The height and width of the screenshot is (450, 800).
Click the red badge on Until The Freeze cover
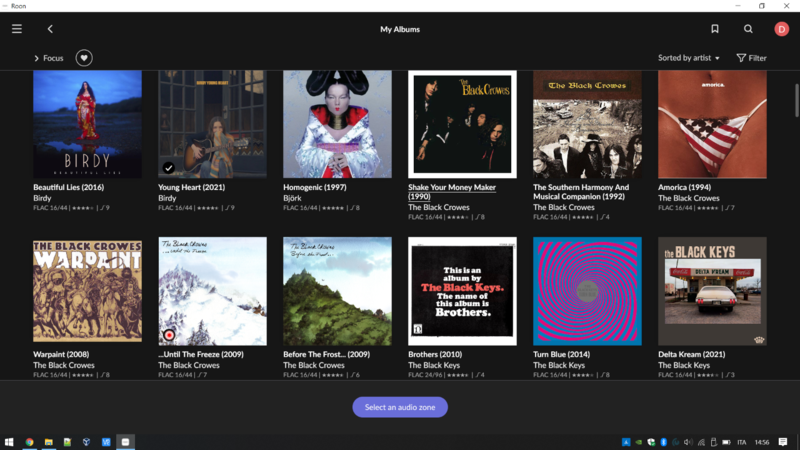168,334
